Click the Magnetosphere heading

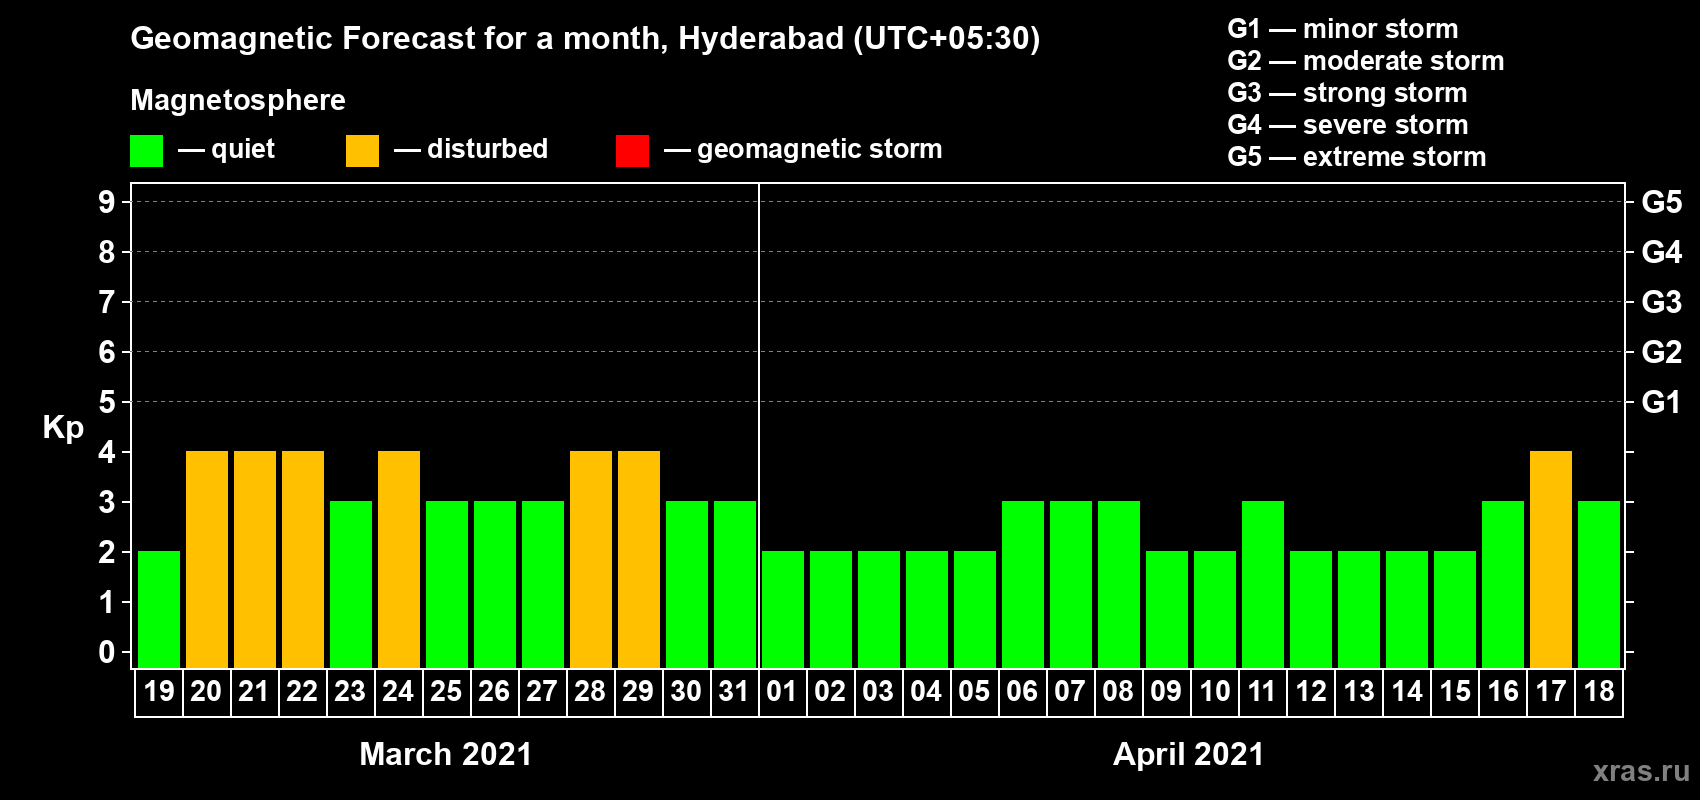238,100
